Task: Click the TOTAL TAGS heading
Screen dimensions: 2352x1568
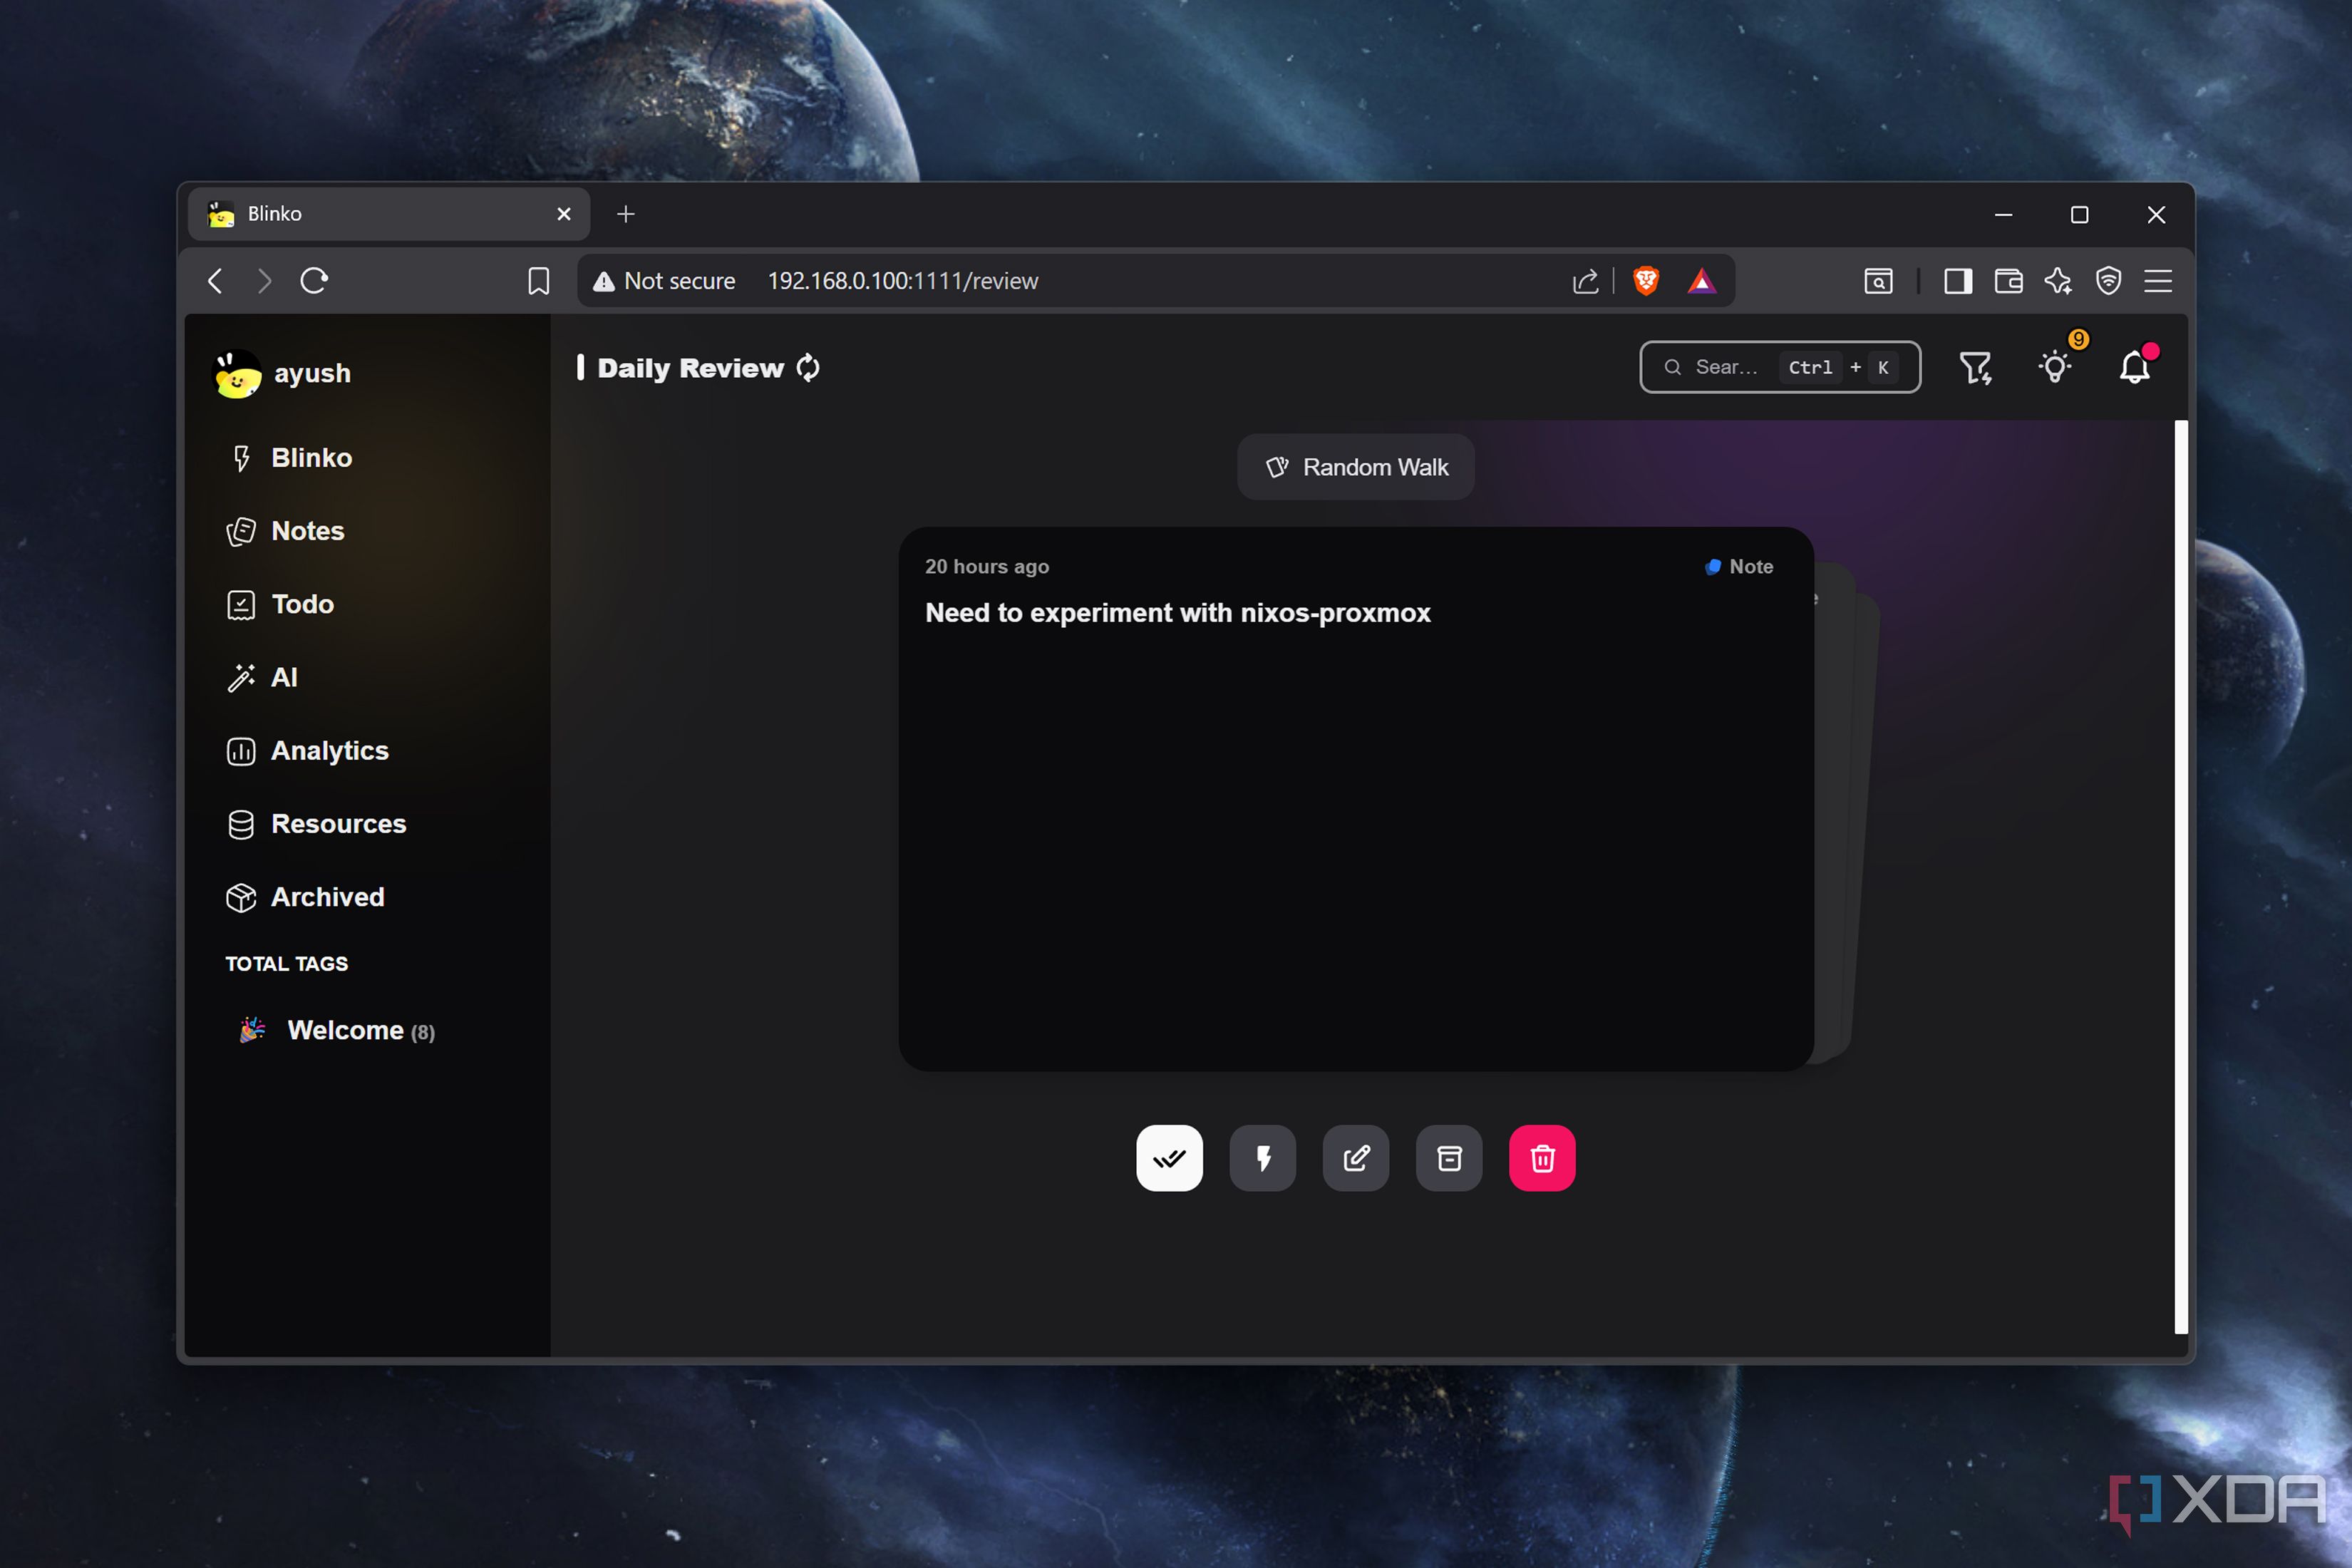Action: point(287,964)
